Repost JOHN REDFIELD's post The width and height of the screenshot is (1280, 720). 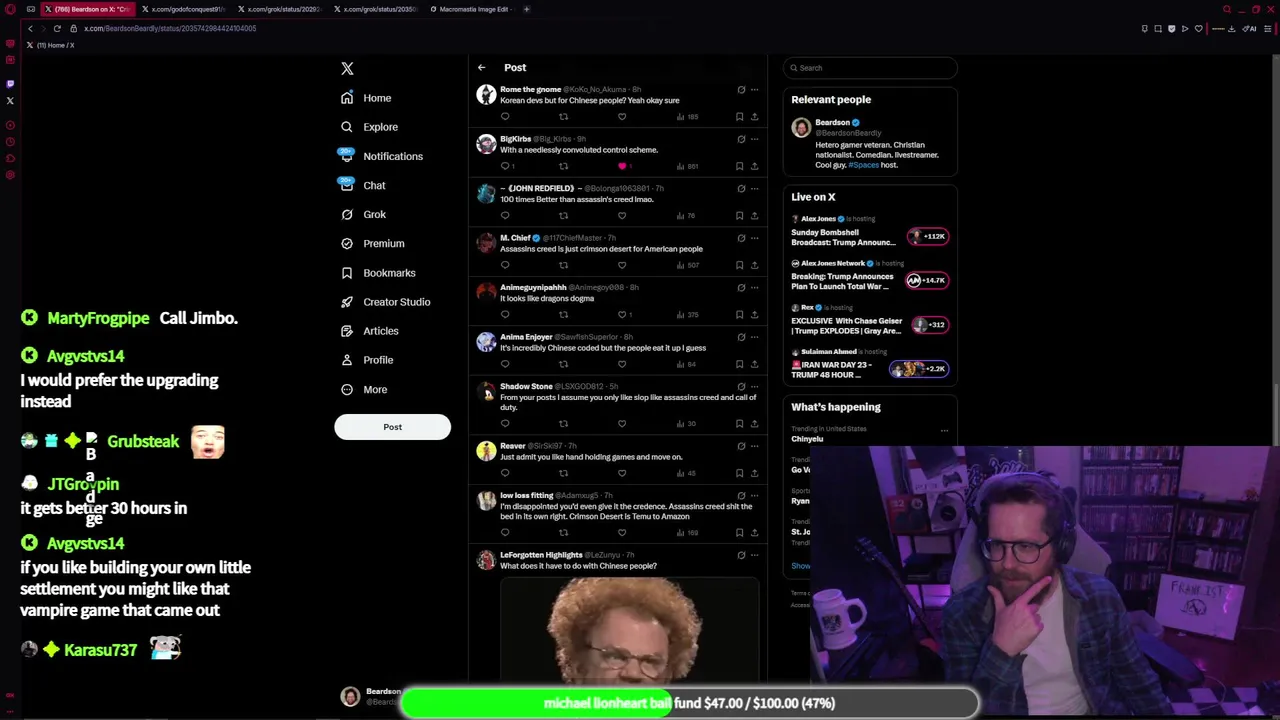point(563,216)
